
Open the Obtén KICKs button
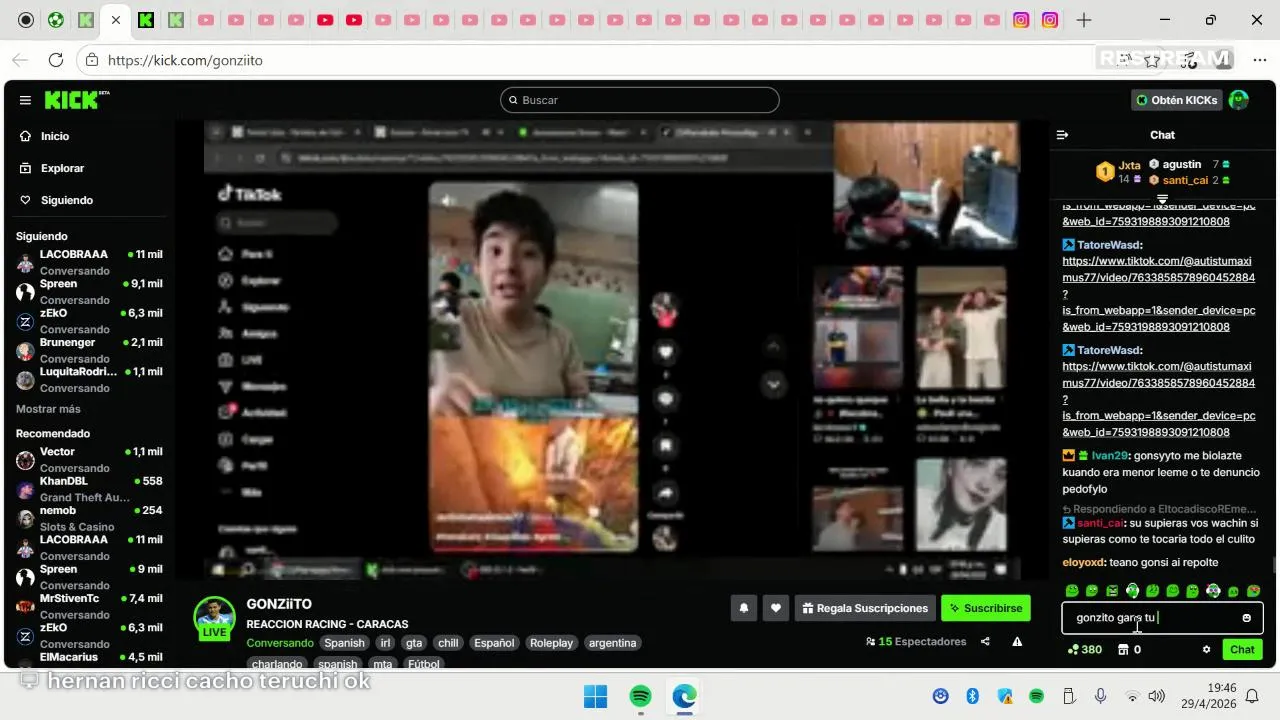(1176, 100)
